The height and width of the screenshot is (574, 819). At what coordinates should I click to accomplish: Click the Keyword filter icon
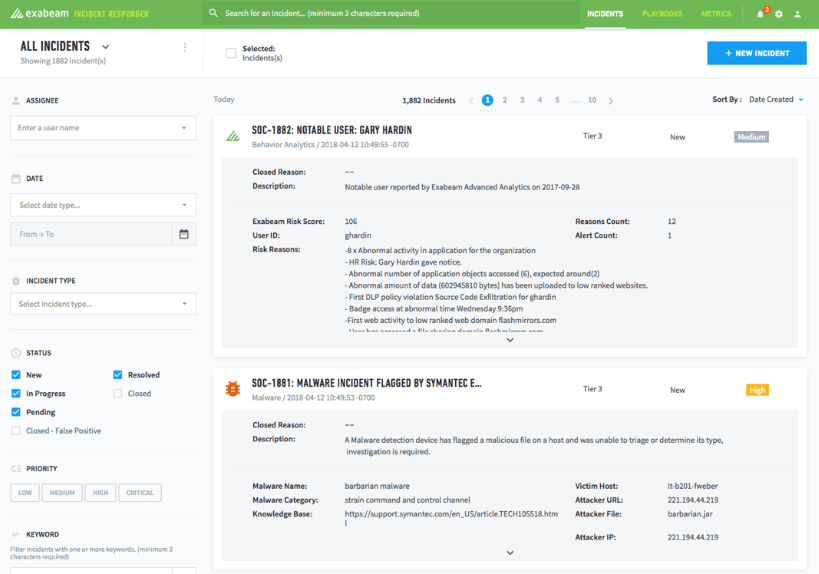pyautogui.click(x=16, y=534)
